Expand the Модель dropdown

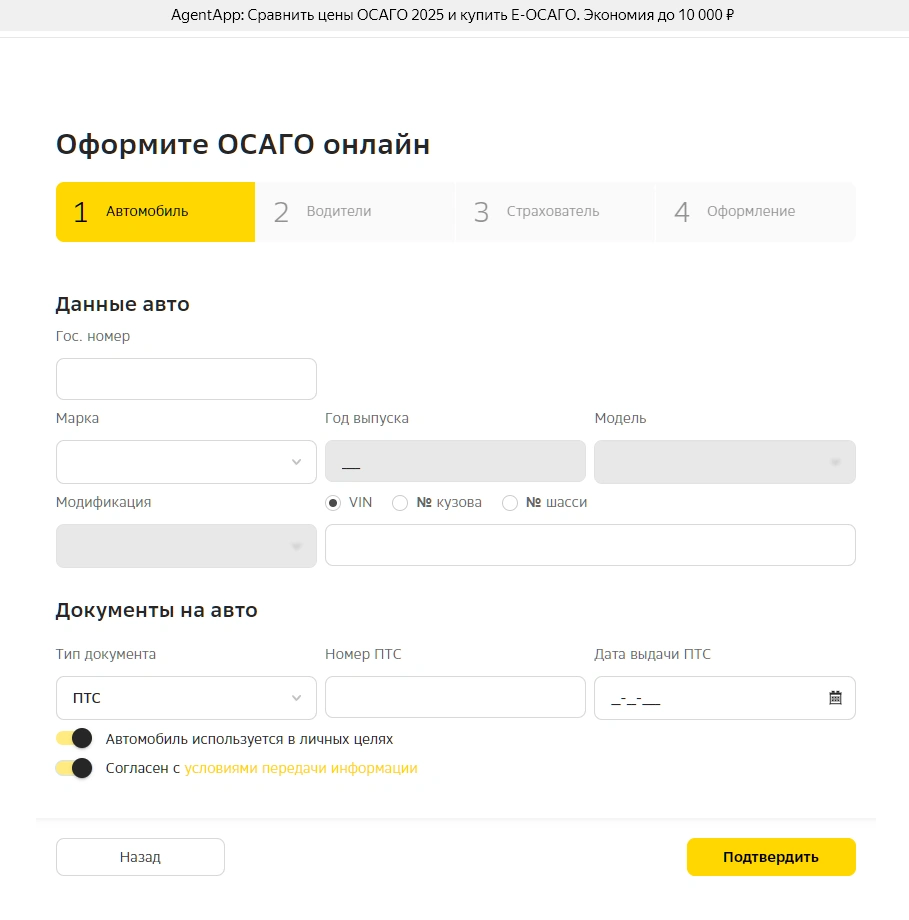tap(724, 462)
